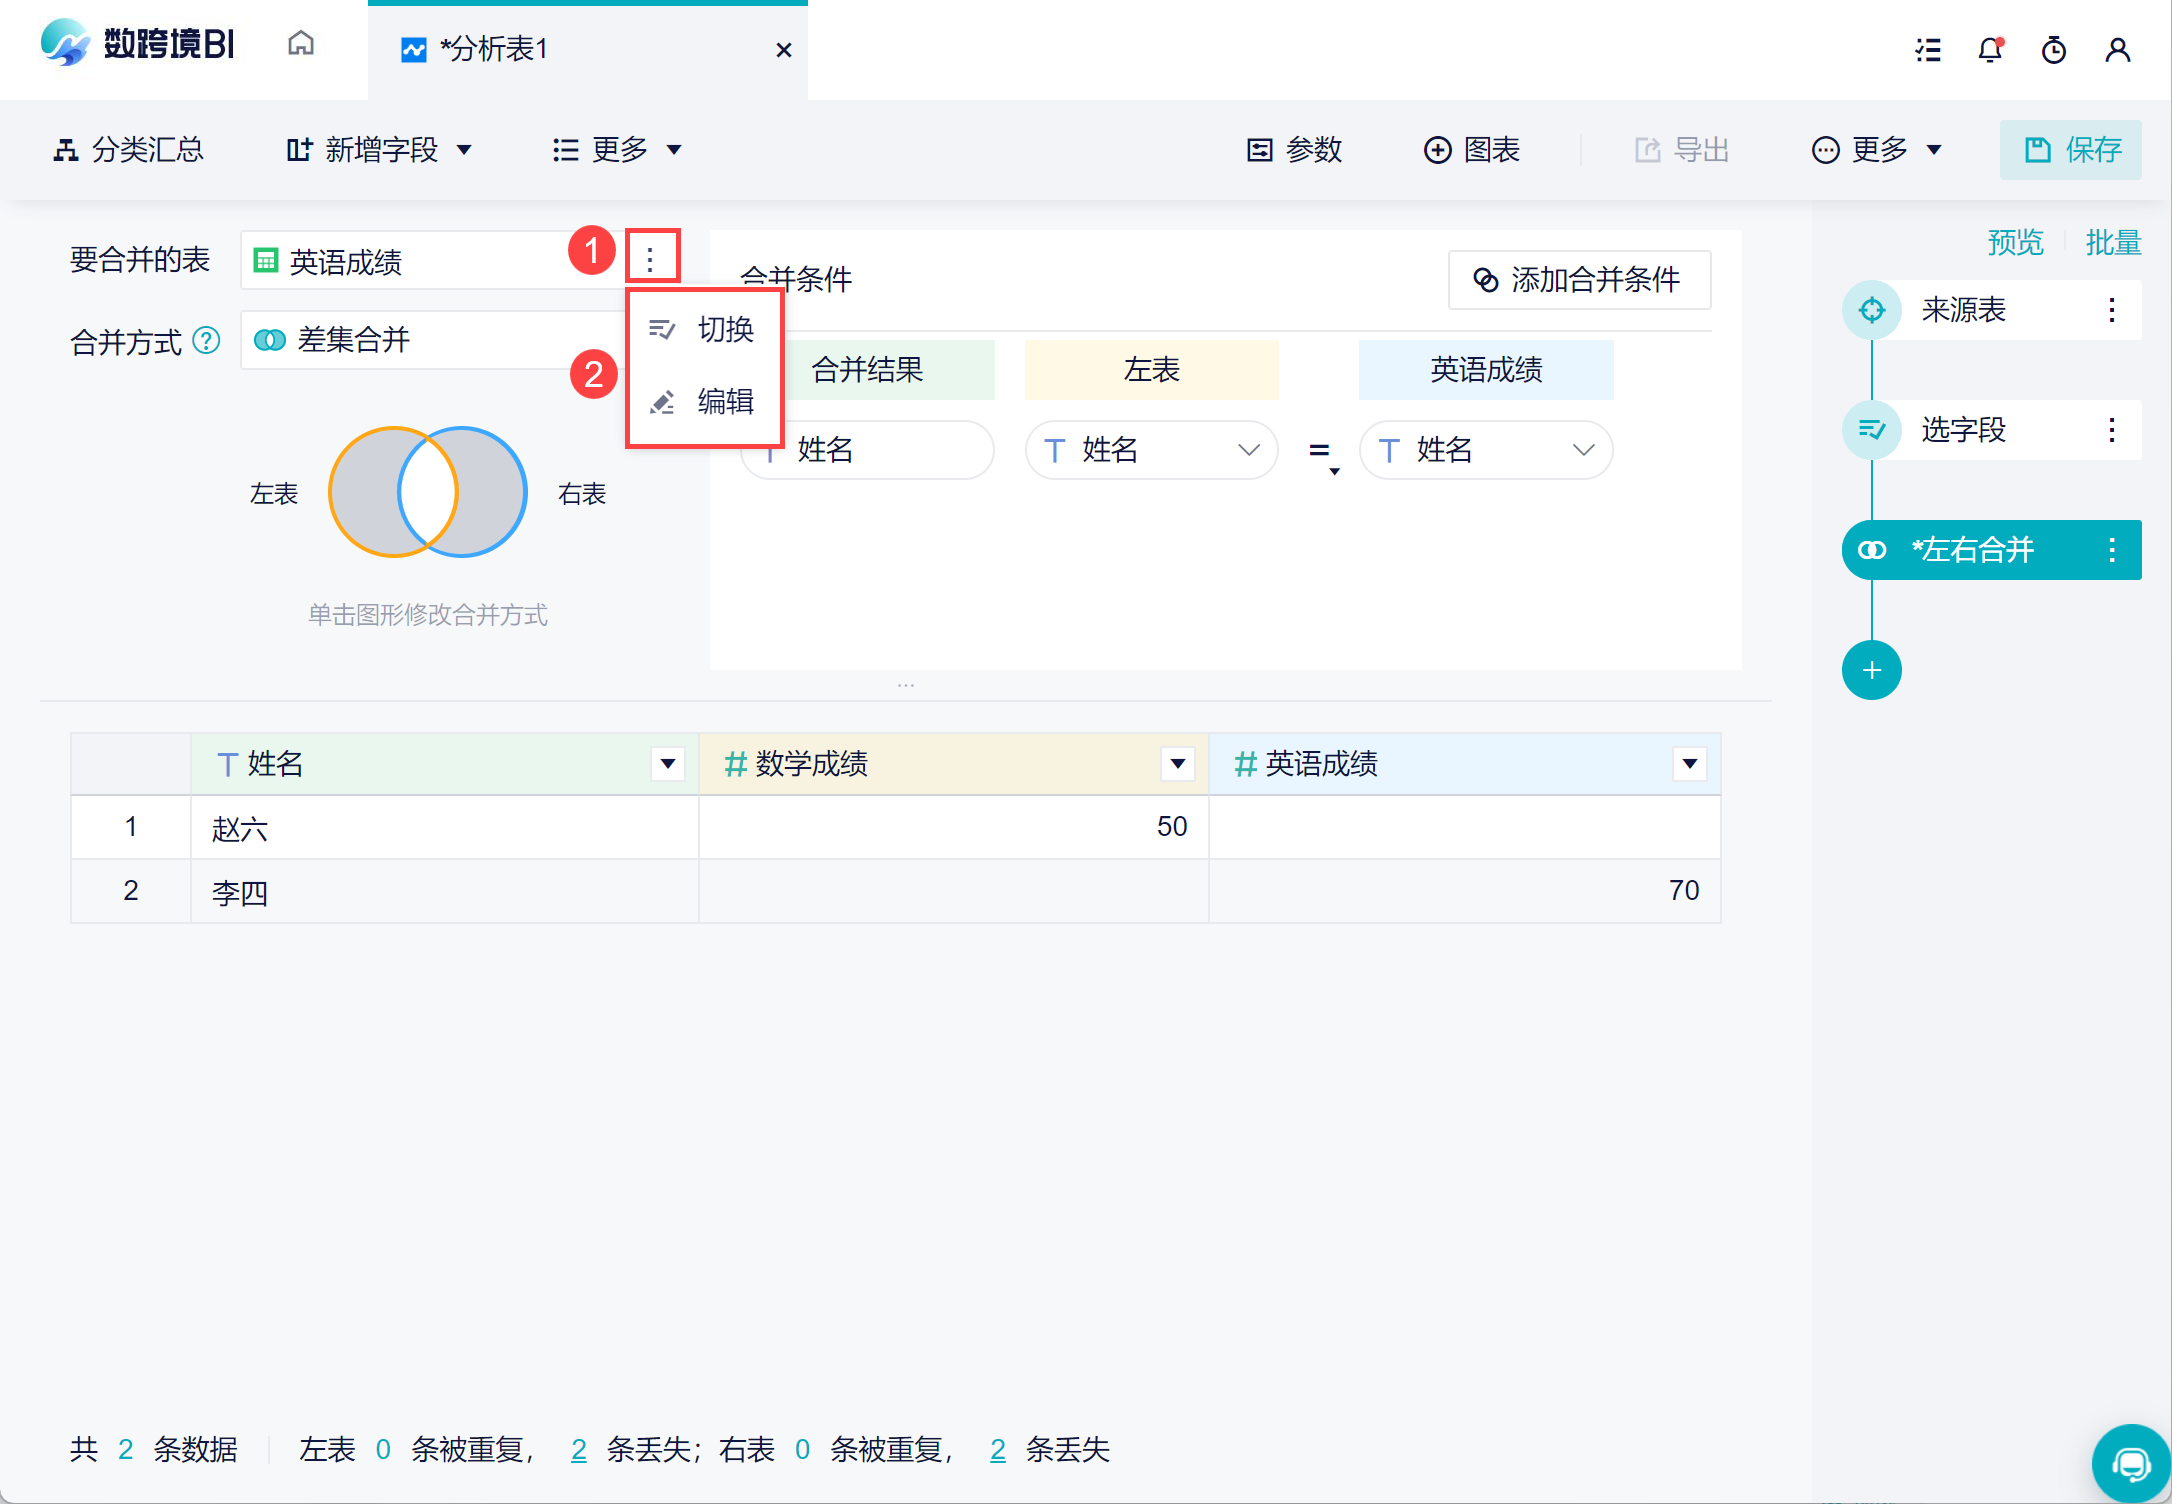Toggle the equals operator selector
The width and height of the screenshot is (2172, 1504).
pyautogui.click(x=1322, y=452)
